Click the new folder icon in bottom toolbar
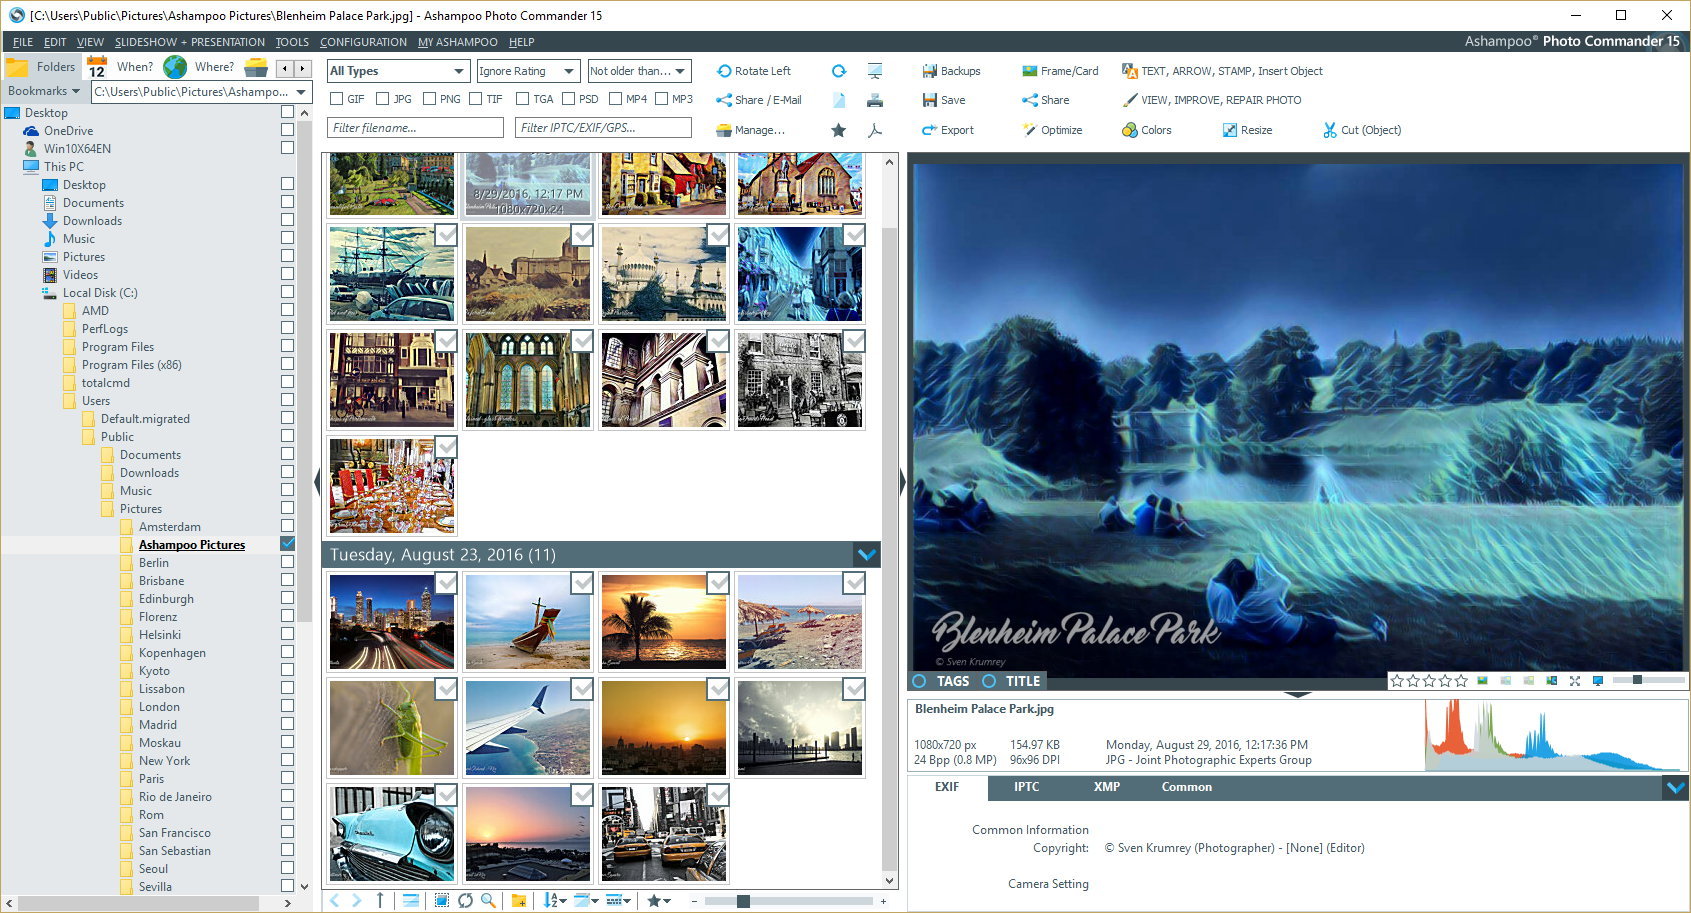 coord(518,901)
